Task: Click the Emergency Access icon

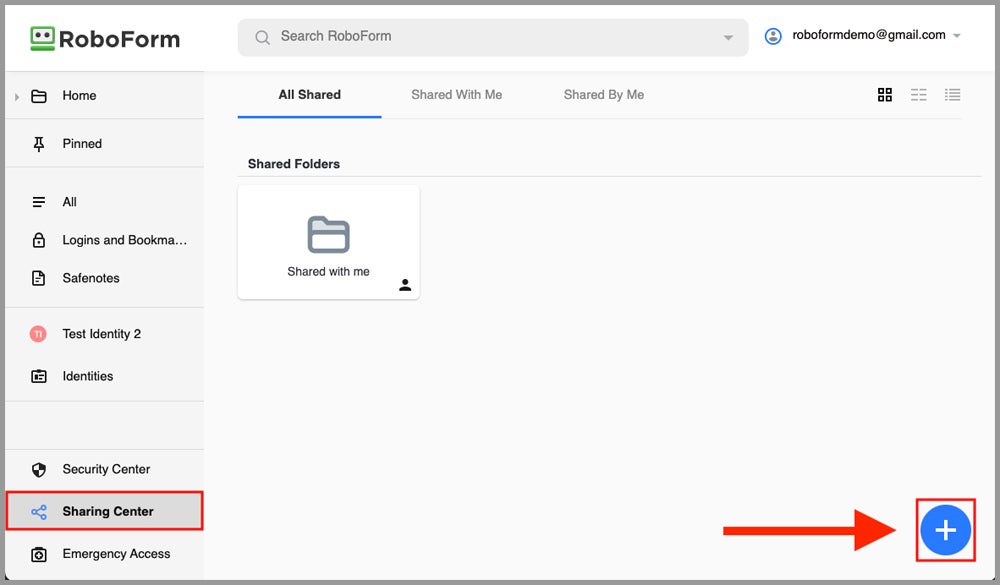Action: [x=37, y=554]
